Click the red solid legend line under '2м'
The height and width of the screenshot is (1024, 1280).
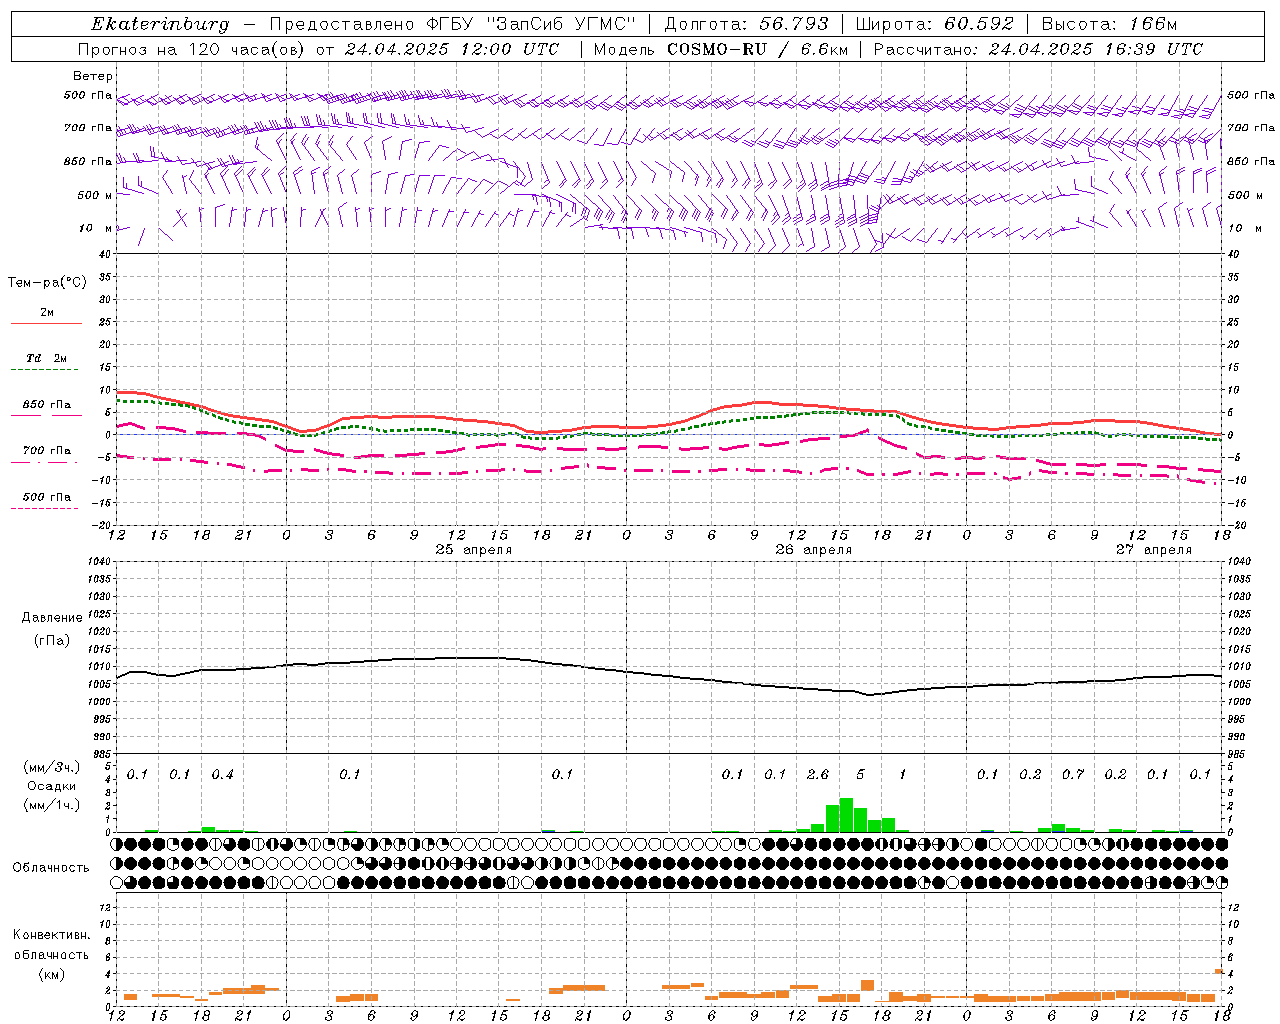point(46,324)
